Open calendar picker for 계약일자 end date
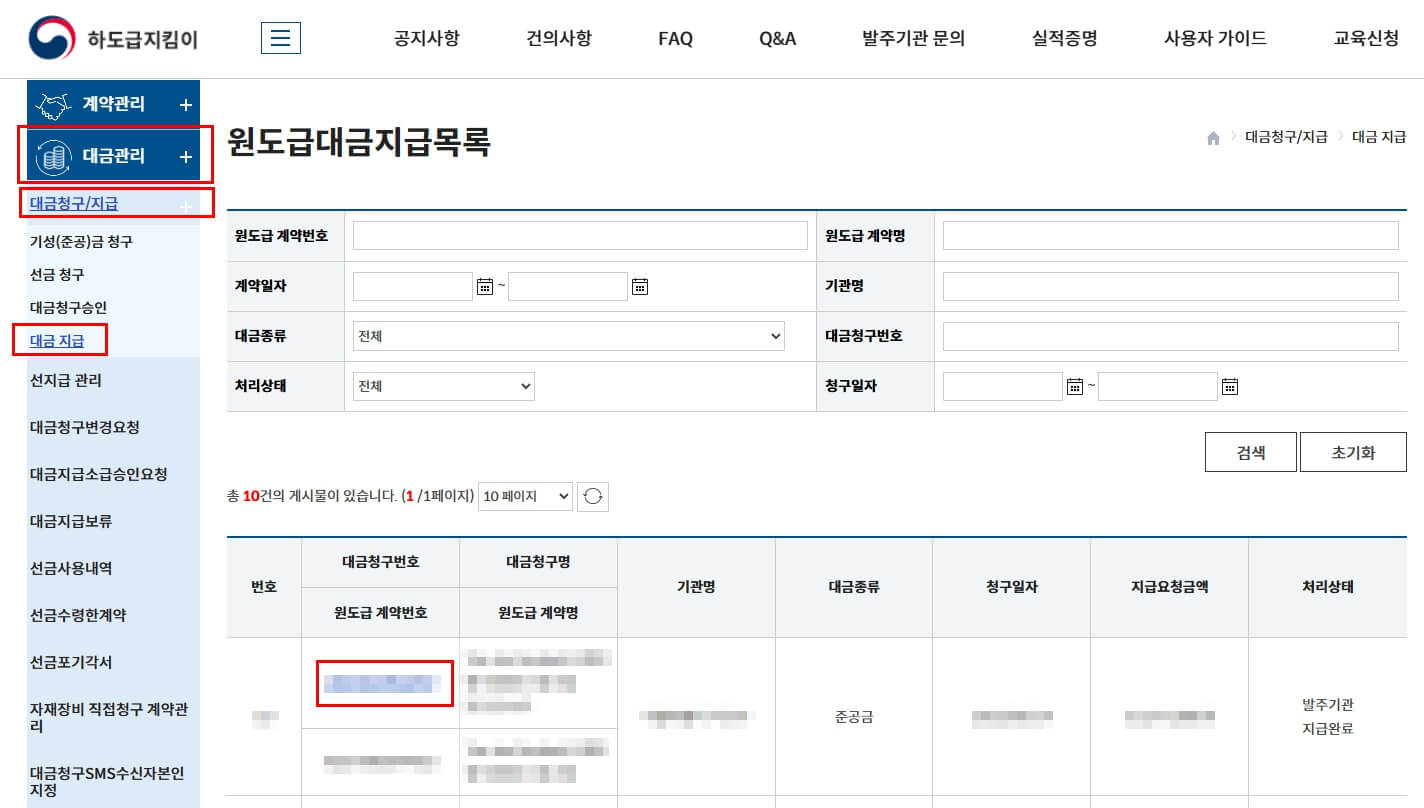The image size is (1424, 808). point(639,286)
